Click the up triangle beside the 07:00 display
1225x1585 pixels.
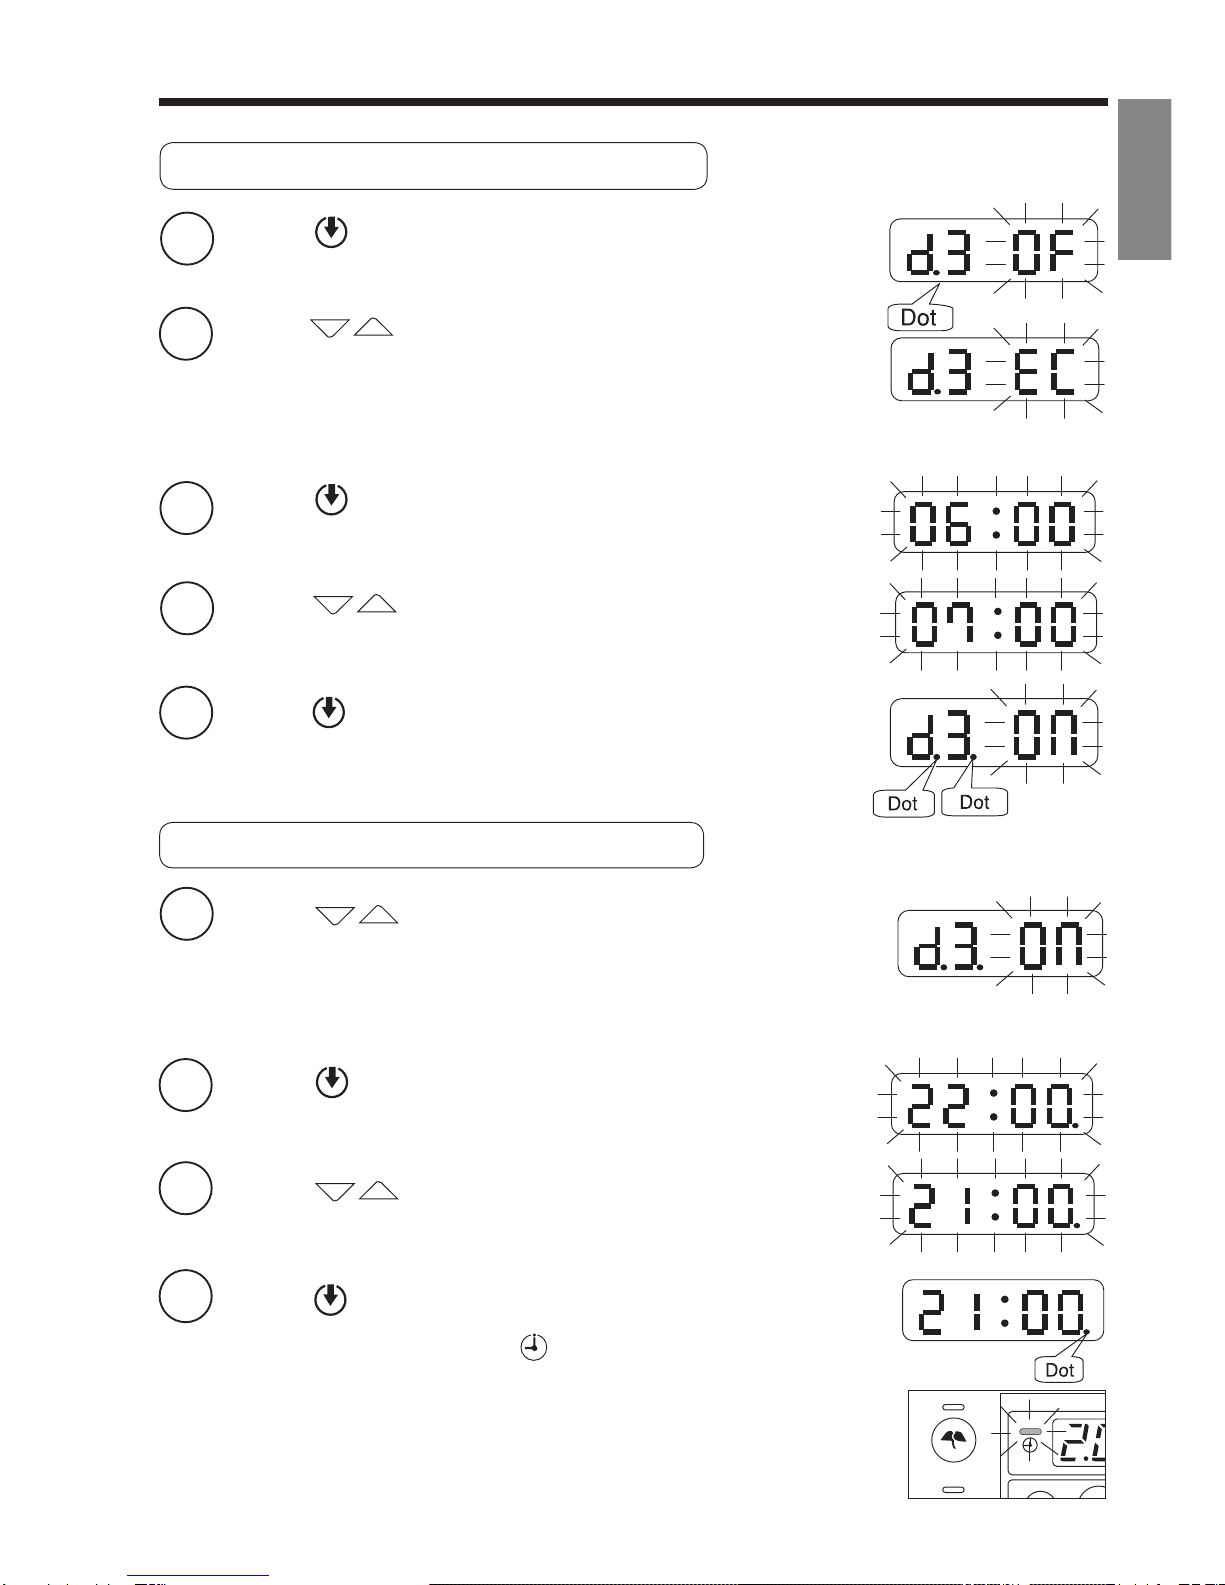point(377,603)
